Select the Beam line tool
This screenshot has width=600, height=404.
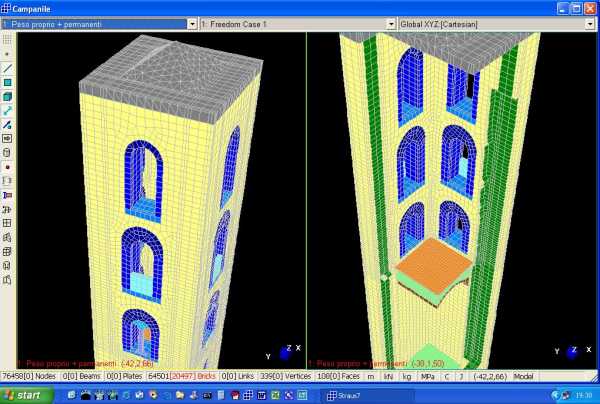pyautogui.click(x=8, y=68)
